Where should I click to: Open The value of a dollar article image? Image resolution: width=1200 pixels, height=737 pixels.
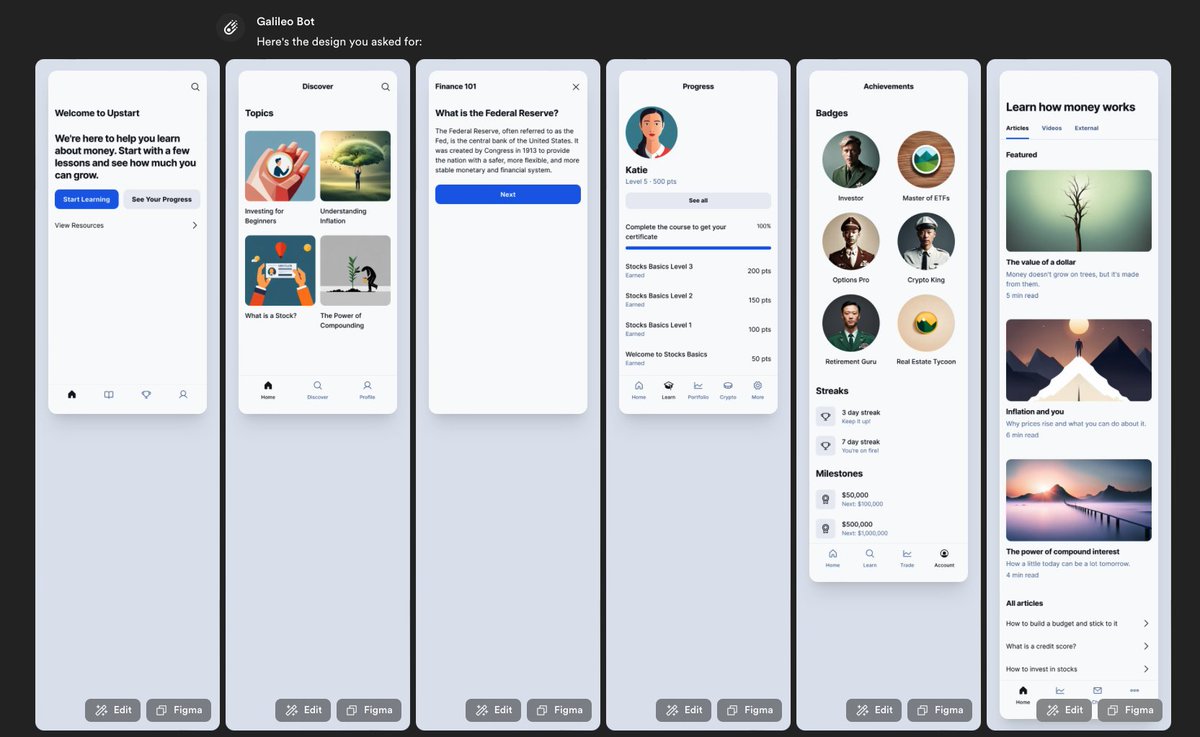(1079, 211)
